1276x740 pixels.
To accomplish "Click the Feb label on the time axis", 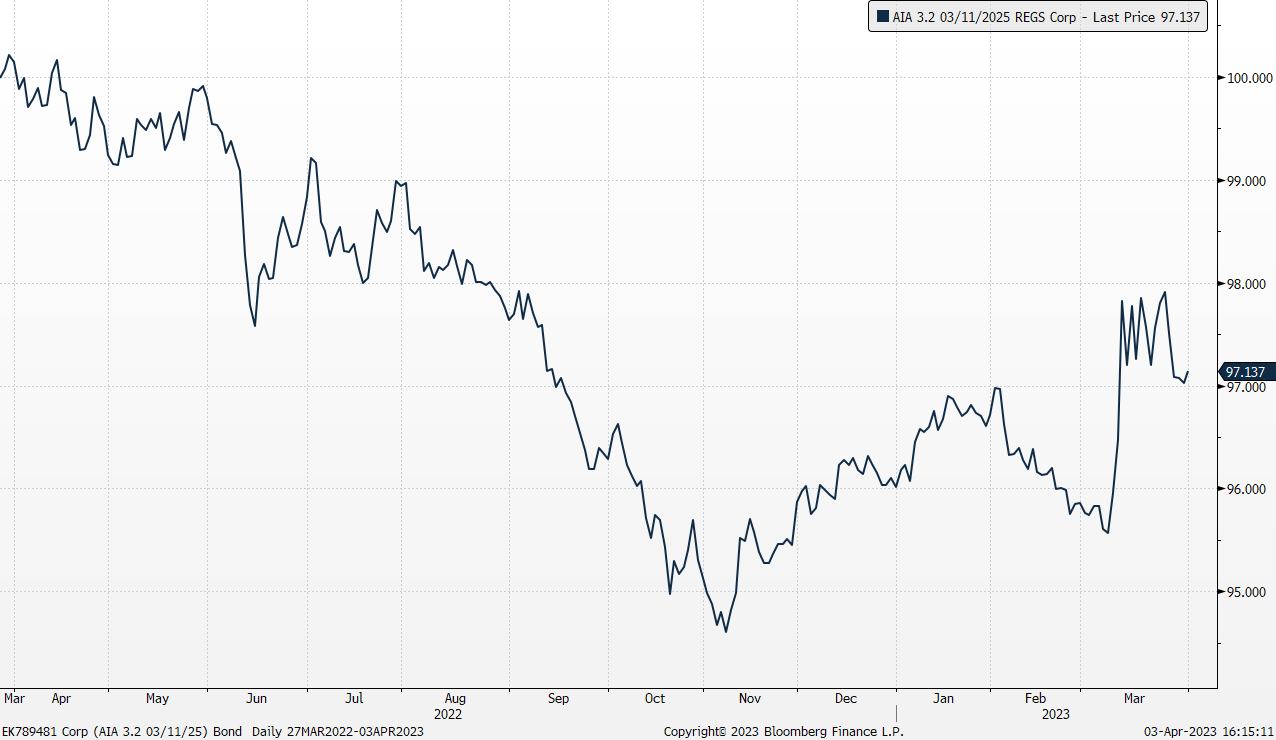I will [x=1036, y=699].
